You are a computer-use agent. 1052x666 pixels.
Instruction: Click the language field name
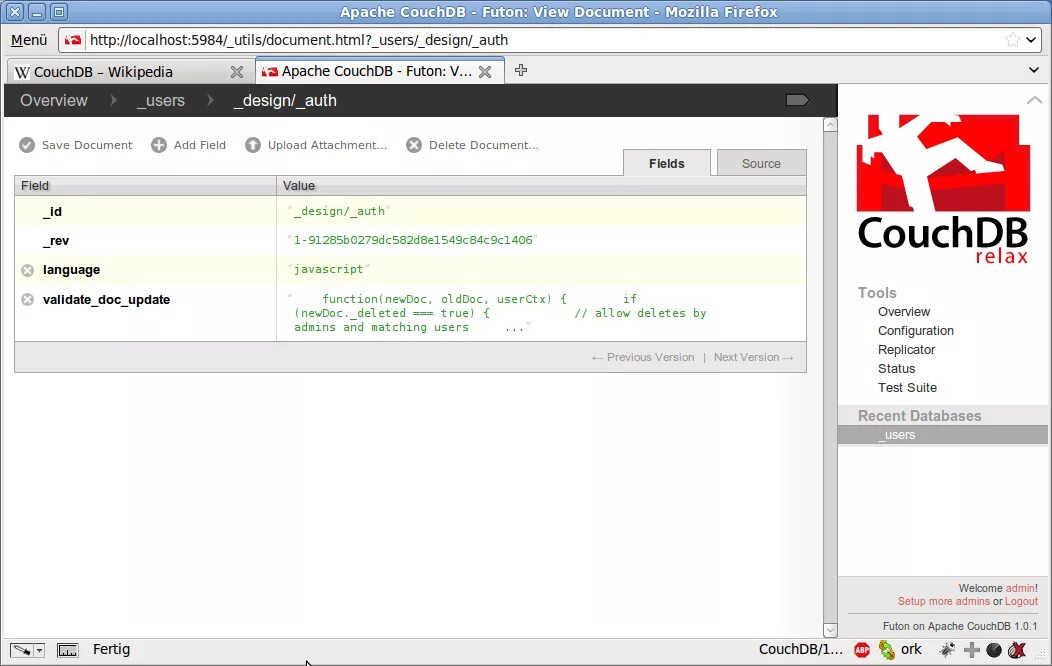pyautogui.click(x=71, y=270)
